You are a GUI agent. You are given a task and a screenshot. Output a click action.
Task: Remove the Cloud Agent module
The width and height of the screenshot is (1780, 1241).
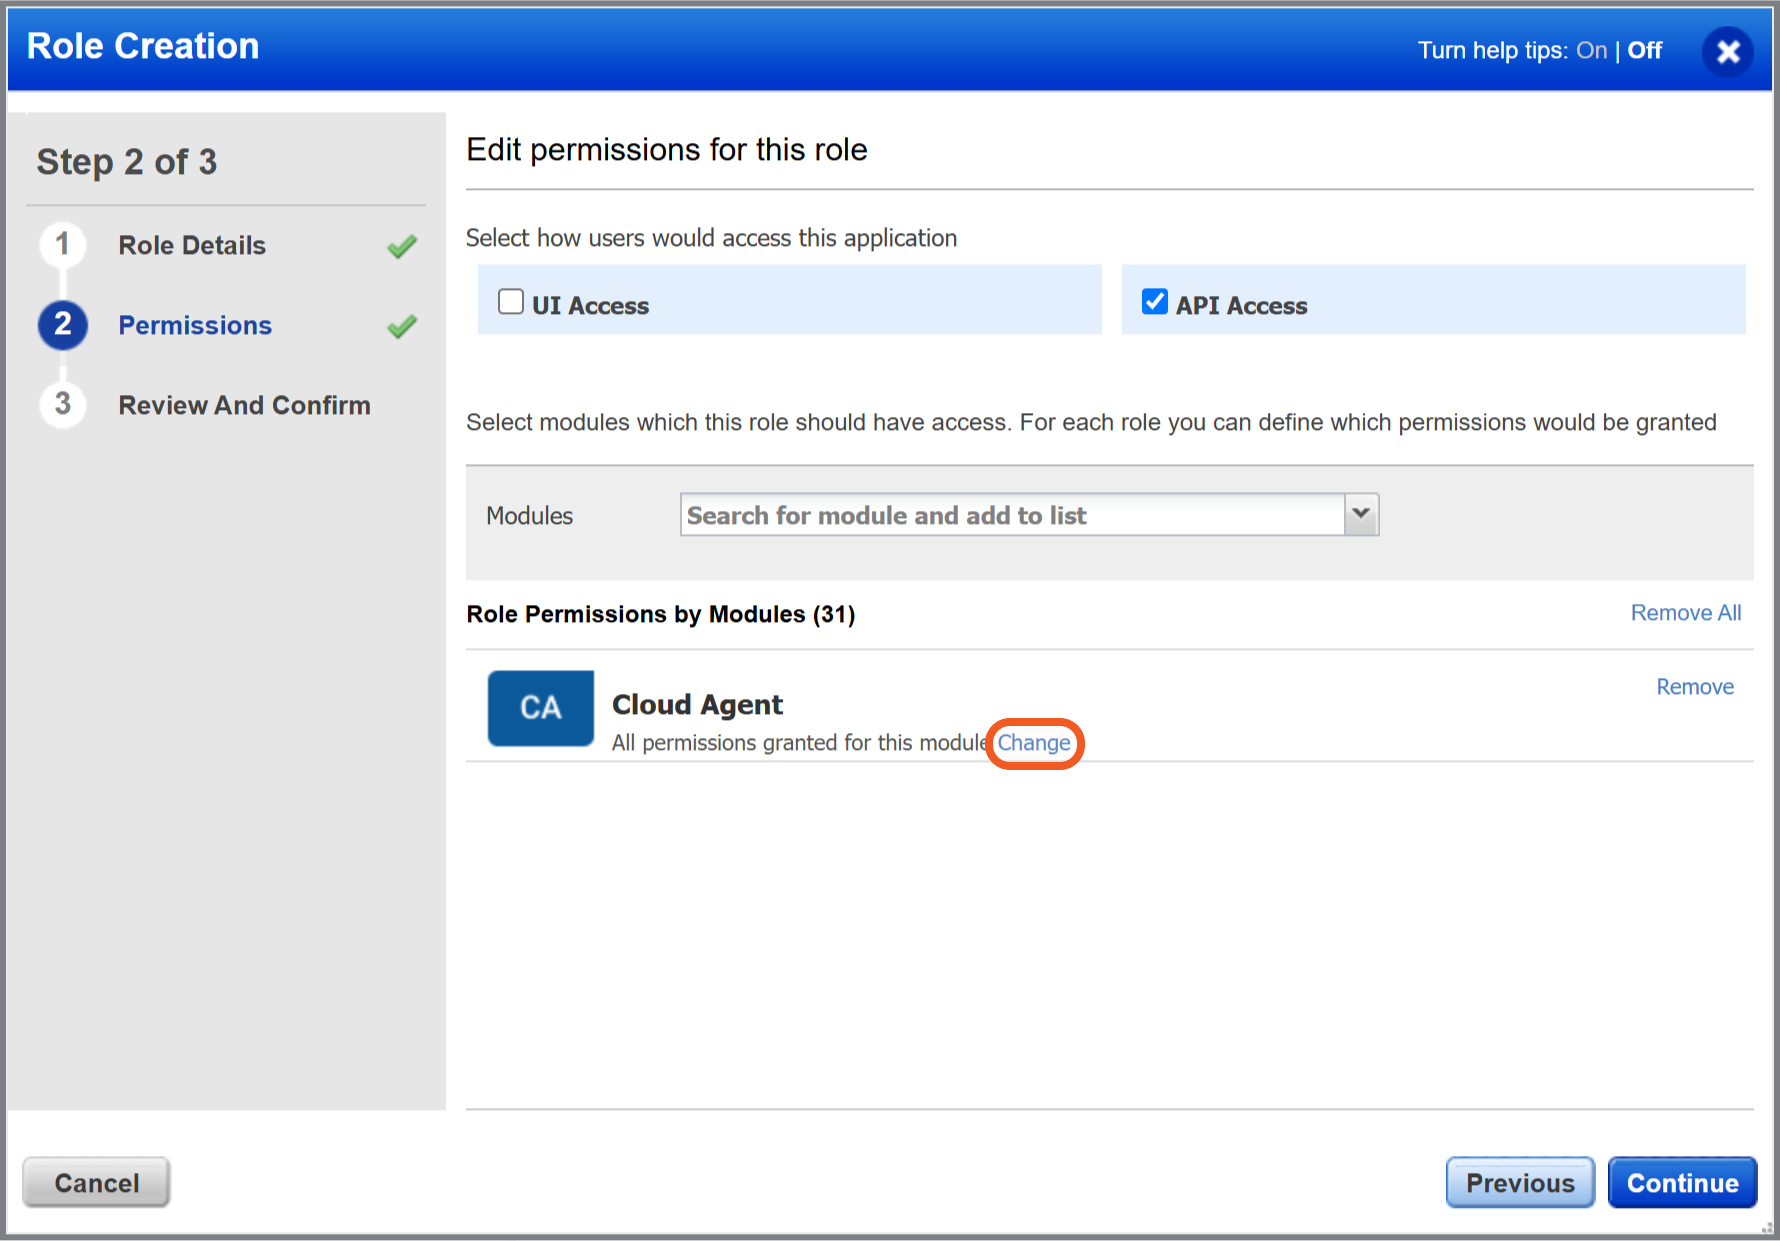pos(1694,687)
